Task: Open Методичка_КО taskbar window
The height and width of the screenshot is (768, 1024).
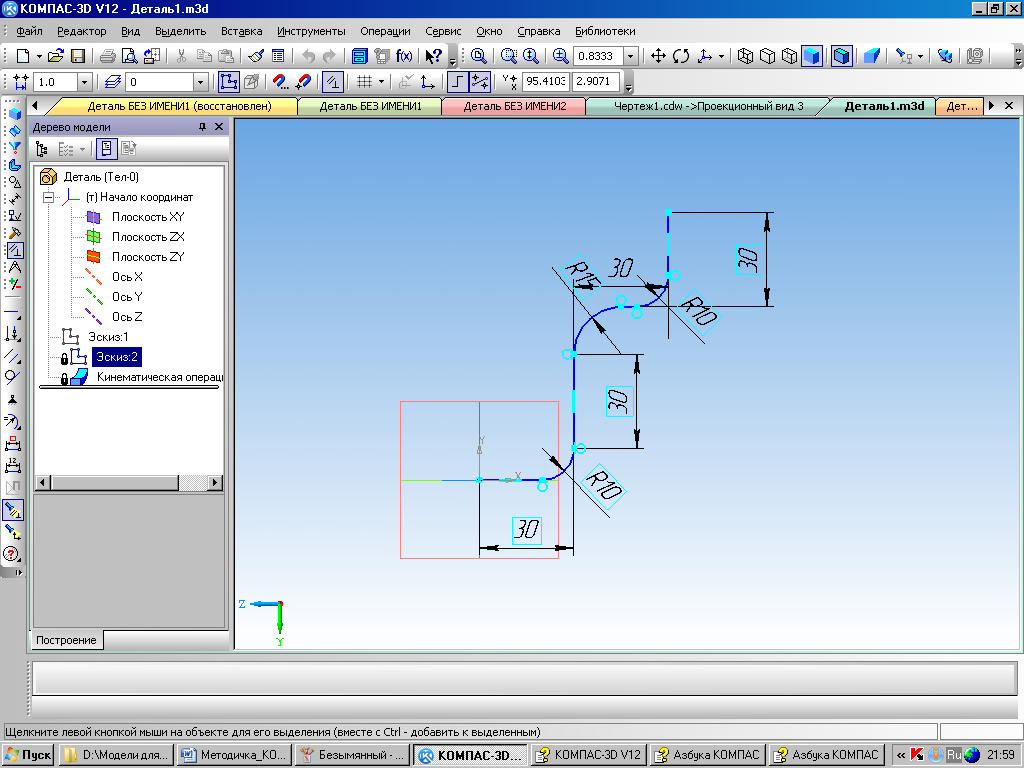Action: 234,755
